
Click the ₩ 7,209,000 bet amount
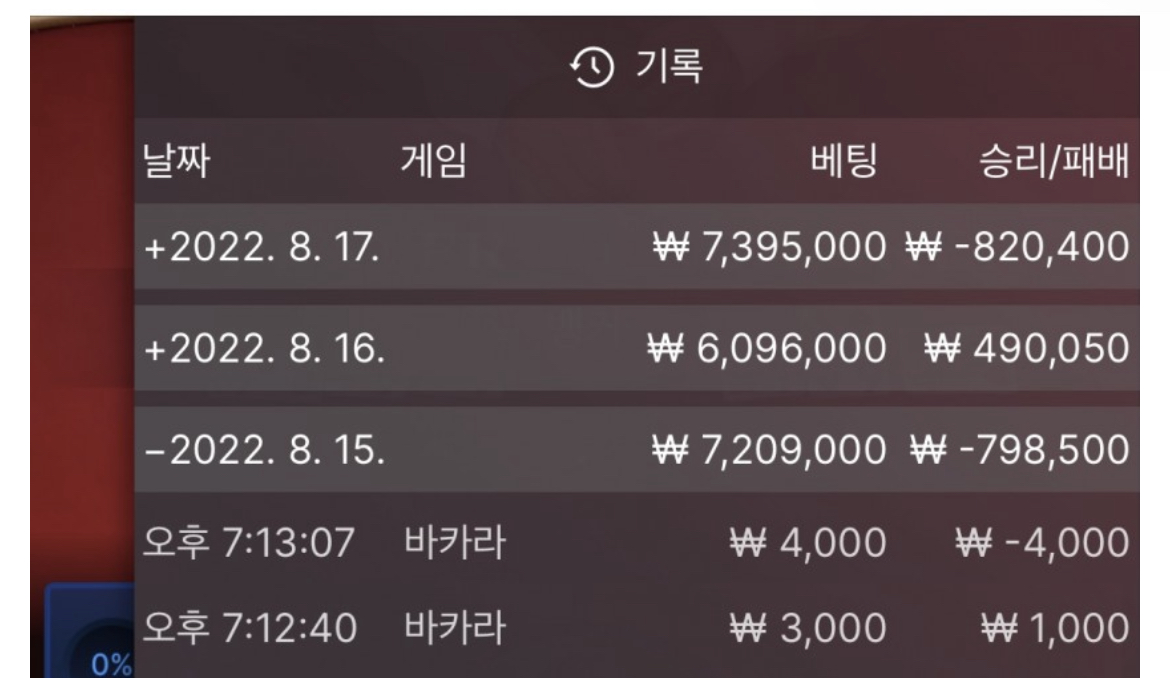[x=769, y=450]
